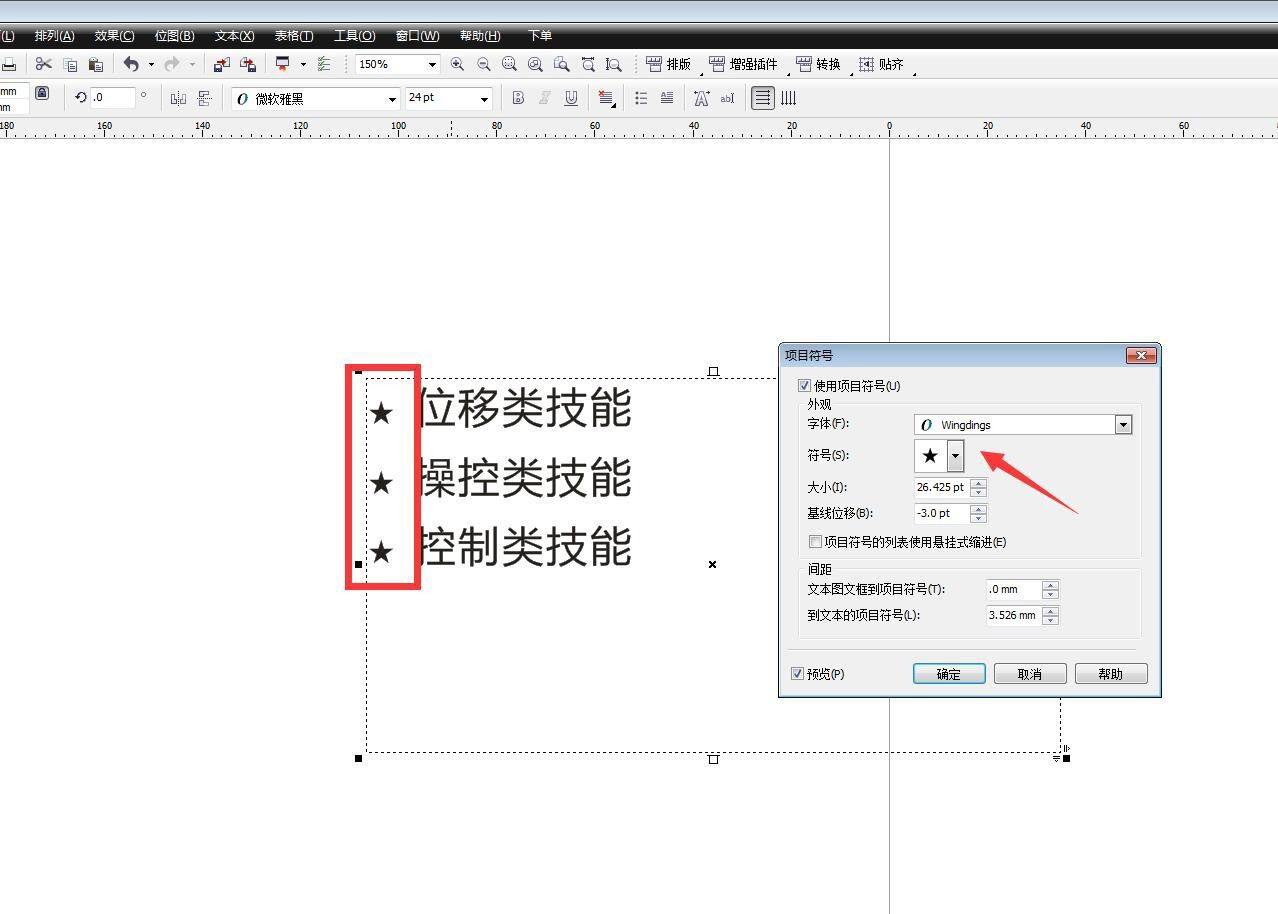Open the 150% zoom level dropdown
The width and height of the screenshot is (1278, 914).
[432, 64]
